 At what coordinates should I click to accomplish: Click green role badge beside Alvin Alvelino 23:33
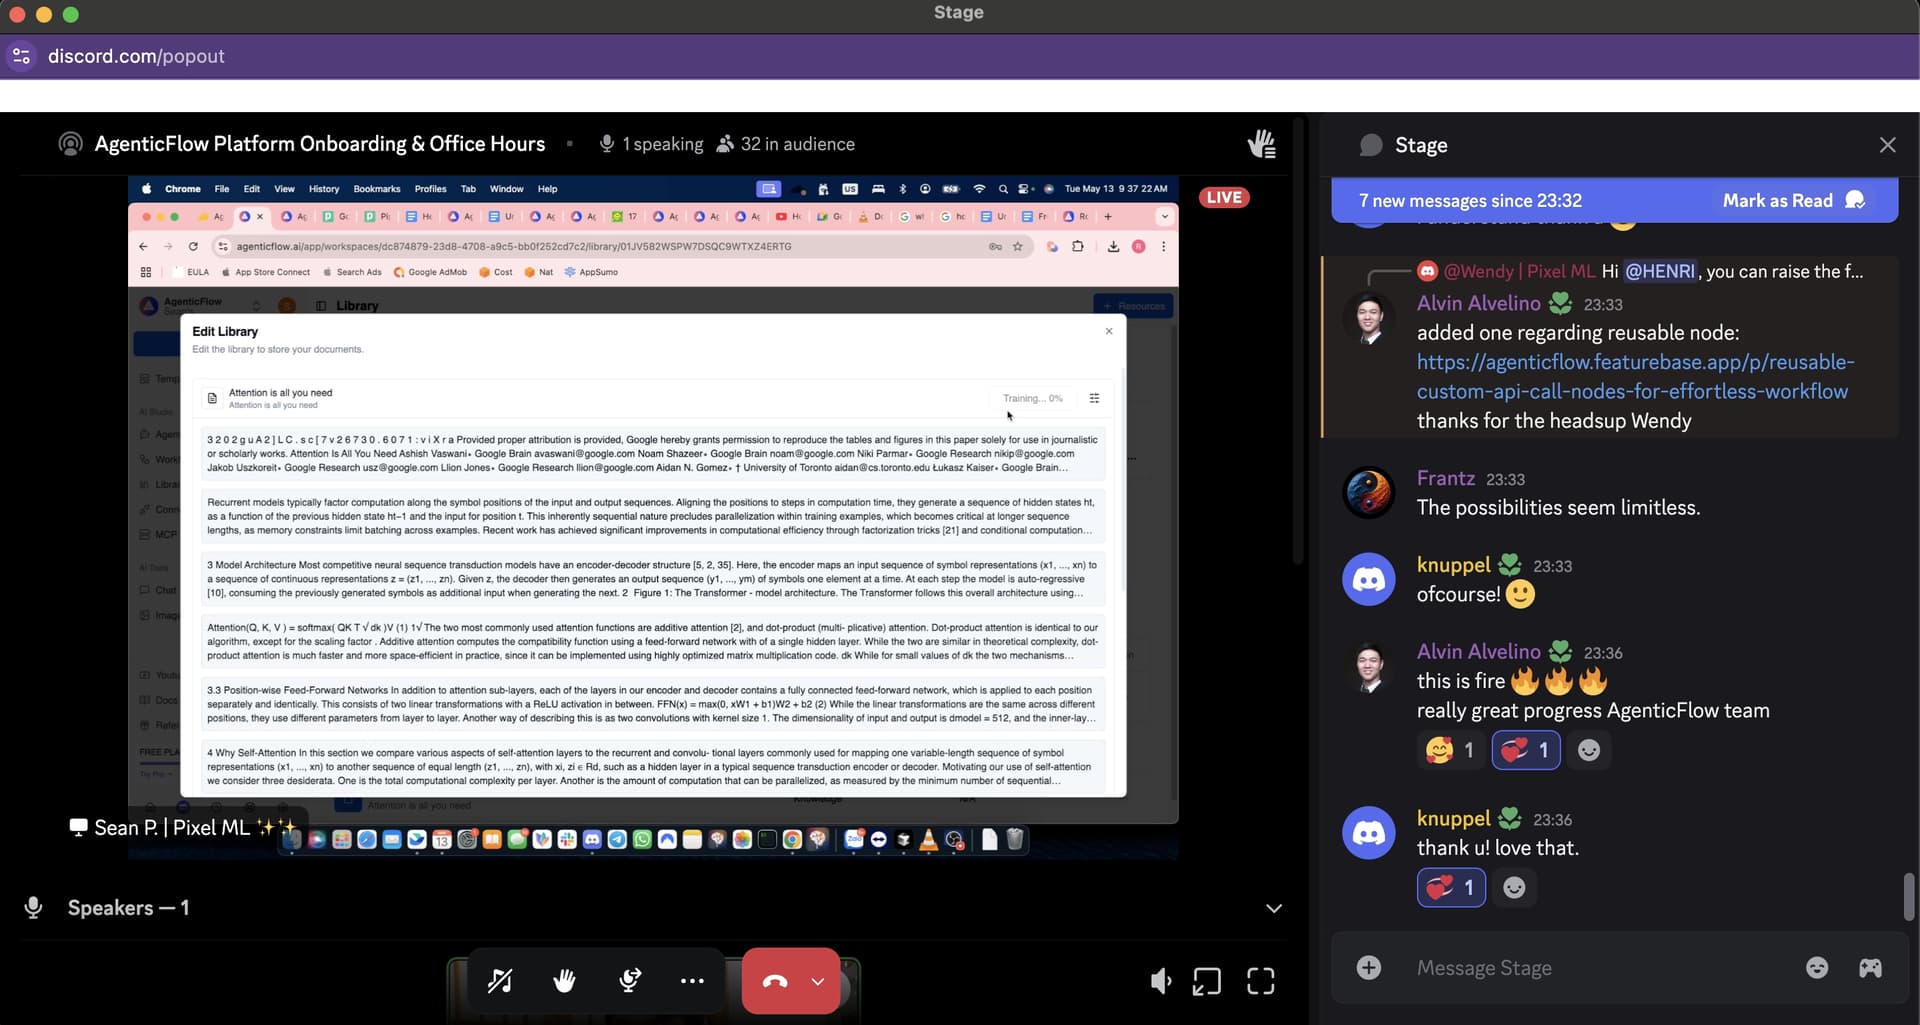(1560, 303)
